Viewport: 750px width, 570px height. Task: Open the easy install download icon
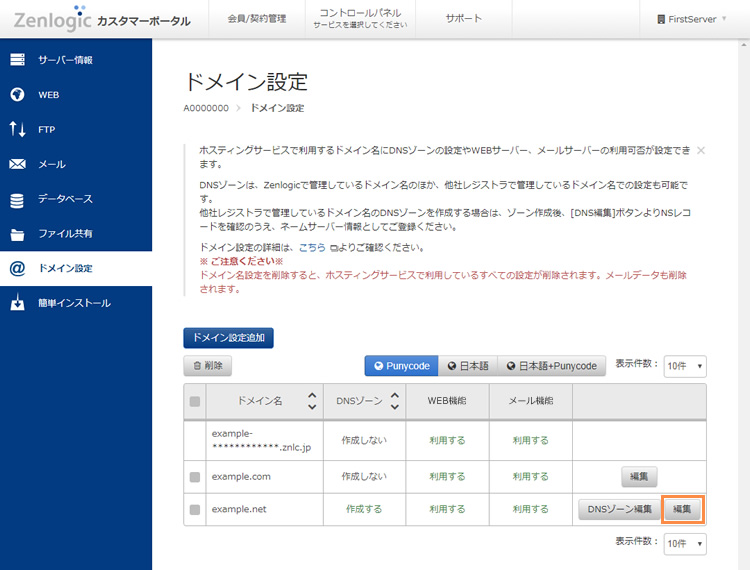pos(17,303)
